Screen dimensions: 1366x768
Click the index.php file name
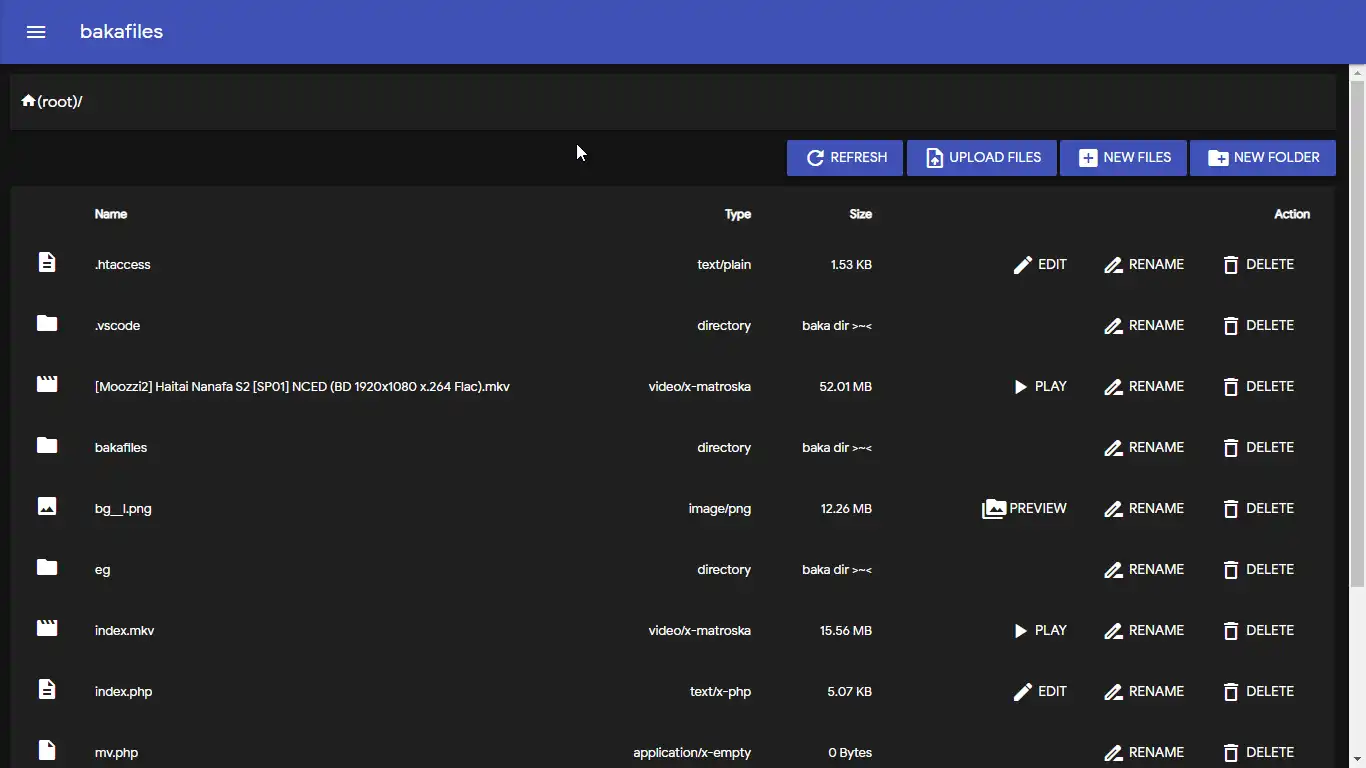tap(123, 692)
